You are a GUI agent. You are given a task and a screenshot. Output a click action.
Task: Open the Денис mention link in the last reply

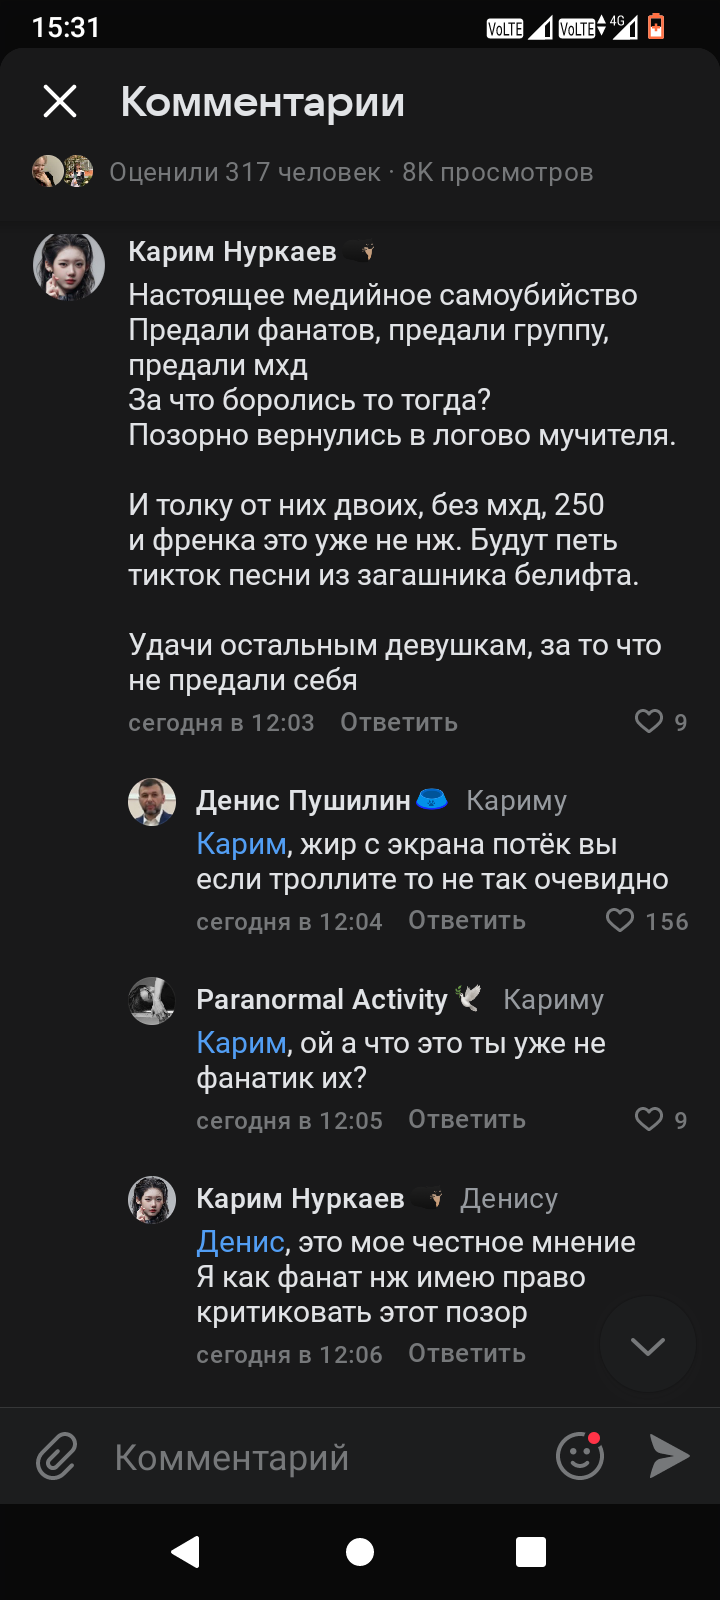240,1242
